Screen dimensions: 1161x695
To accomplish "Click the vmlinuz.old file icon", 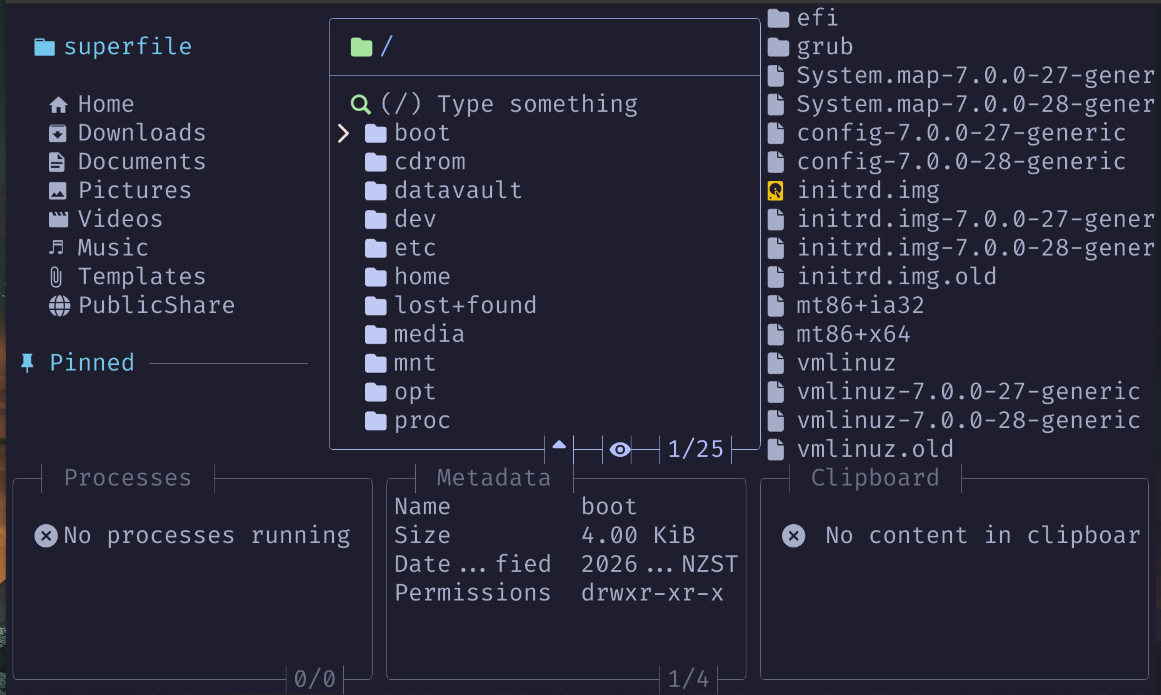I will (x=775, y=449).
